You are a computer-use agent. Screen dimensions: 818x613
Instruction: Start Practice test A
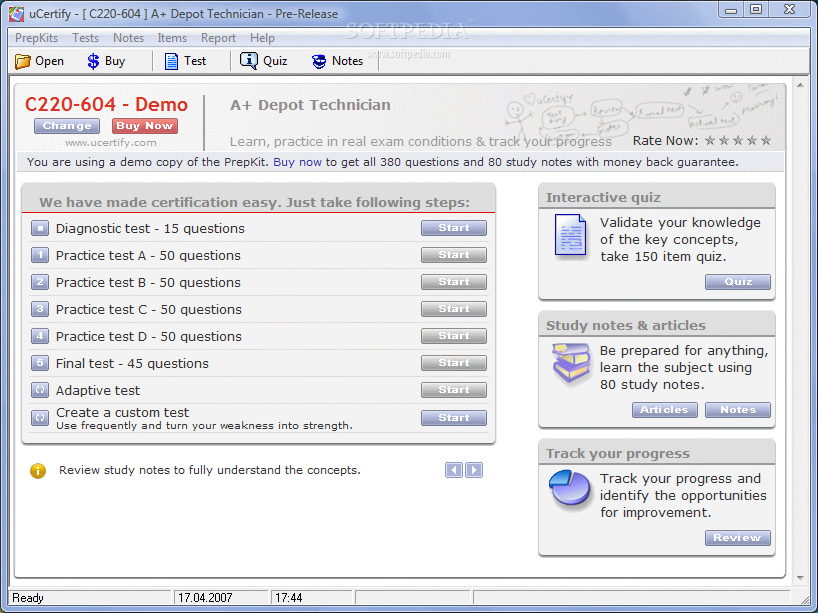(x=454, y=255)
